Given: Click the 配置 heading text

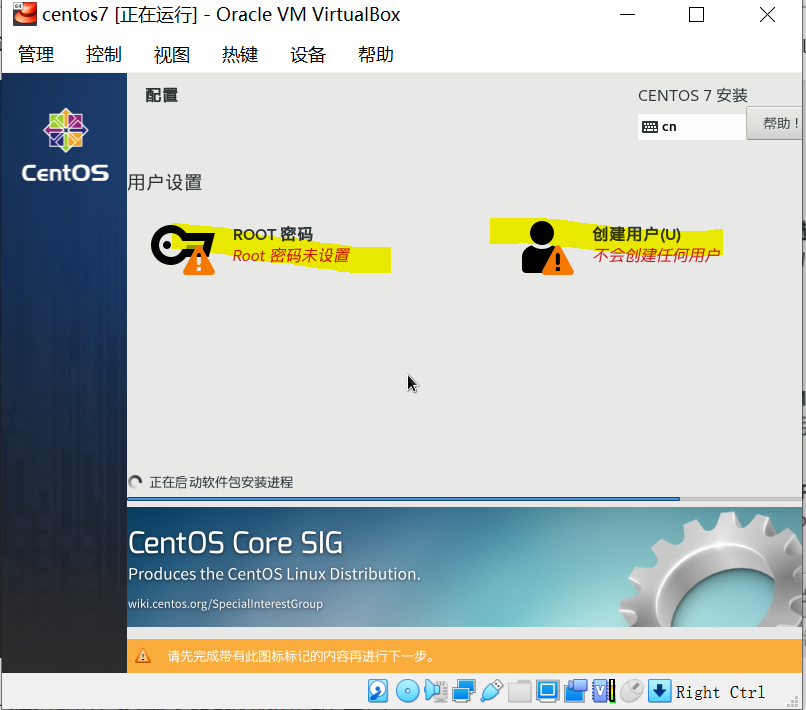Looking at the screenshot, I should [x=162, y=95].
